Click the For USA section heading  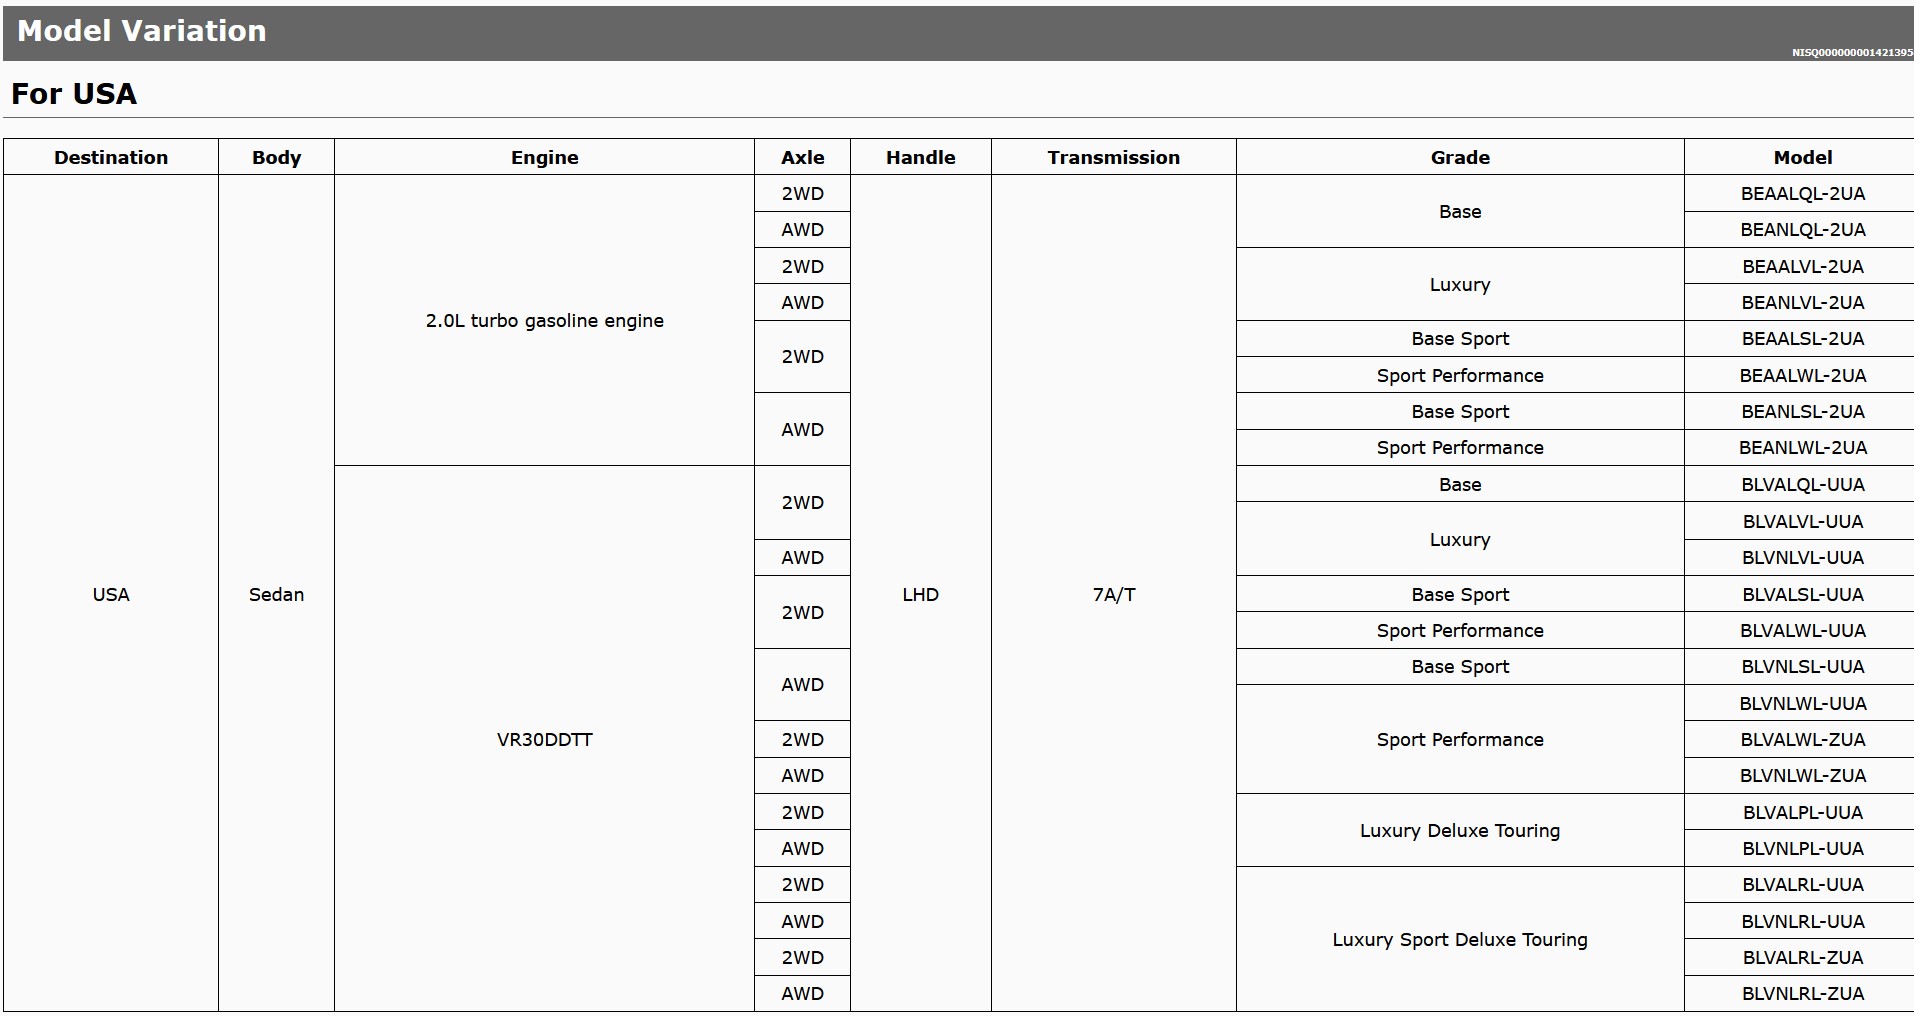point(74,94)
